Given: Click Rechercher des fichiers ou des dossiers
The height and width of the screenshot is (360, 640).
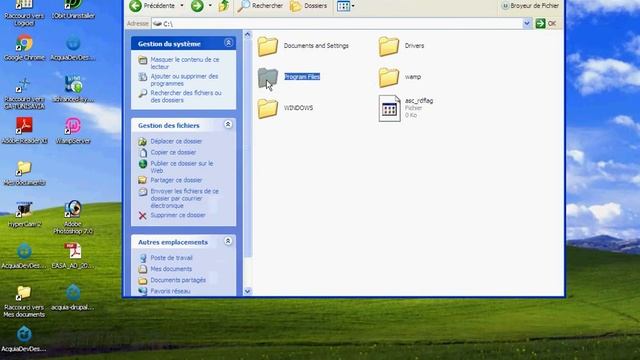Looking at the screenshot, I should (186, 96).
